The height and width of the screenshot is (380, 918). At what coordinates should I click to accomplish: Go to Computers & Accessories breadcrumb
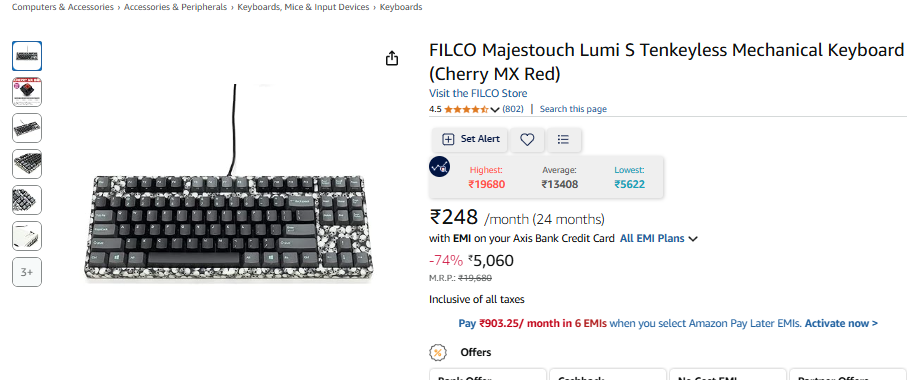[x=63, y=7]
